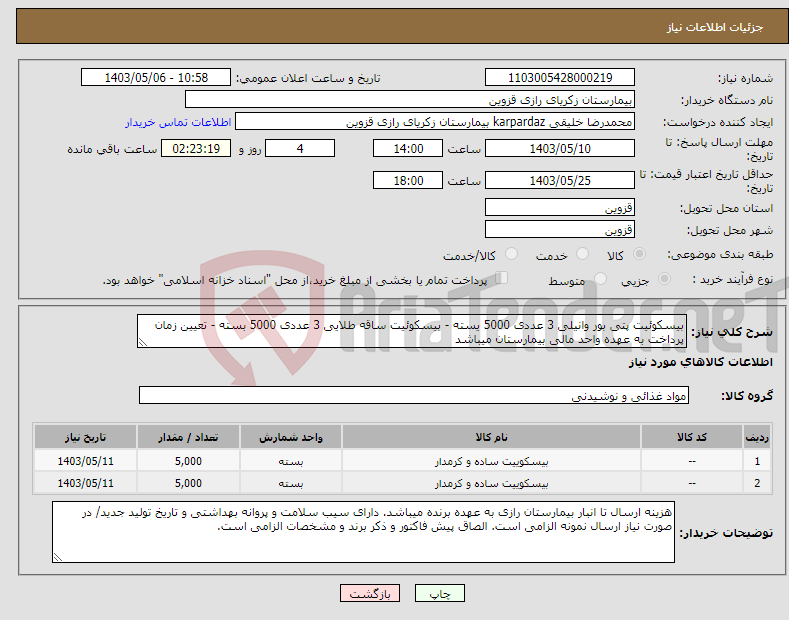Screen dimensions: 789x620
Task: Click the ساعت باقی مانده label
Action: (x=112, y=149)
